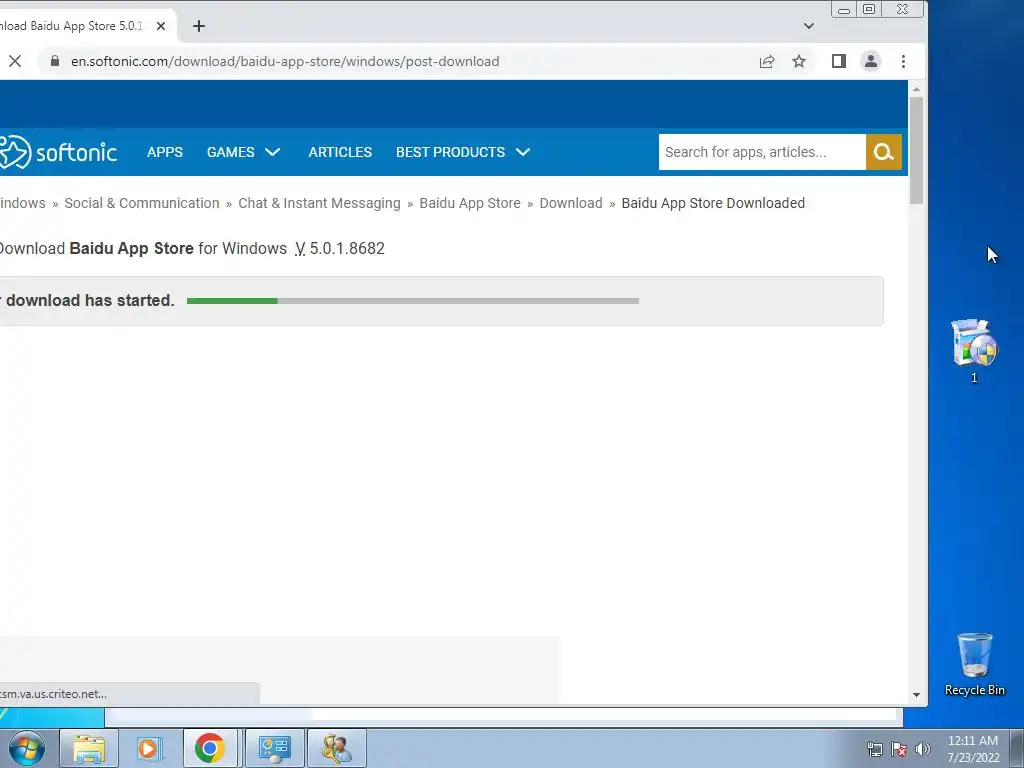Click the Softonic logo
This screenshot has width=1024, height=768.
coord(58,152)
